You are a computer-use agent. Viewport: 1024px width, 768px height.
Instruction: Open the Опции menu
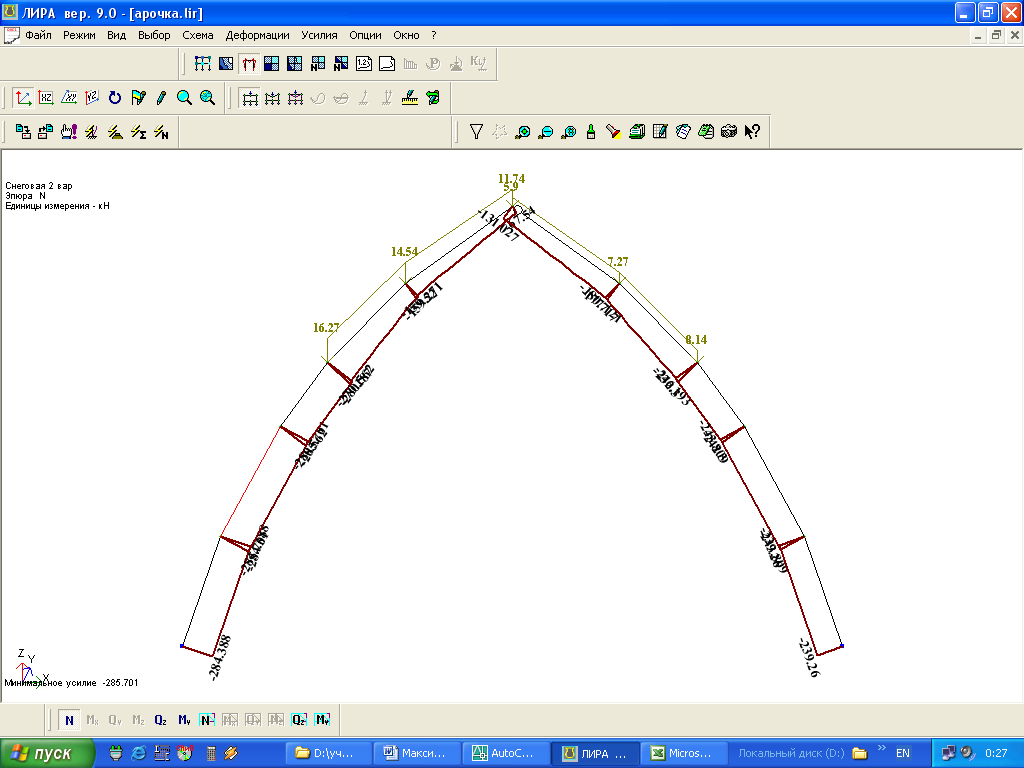(365, 35)
